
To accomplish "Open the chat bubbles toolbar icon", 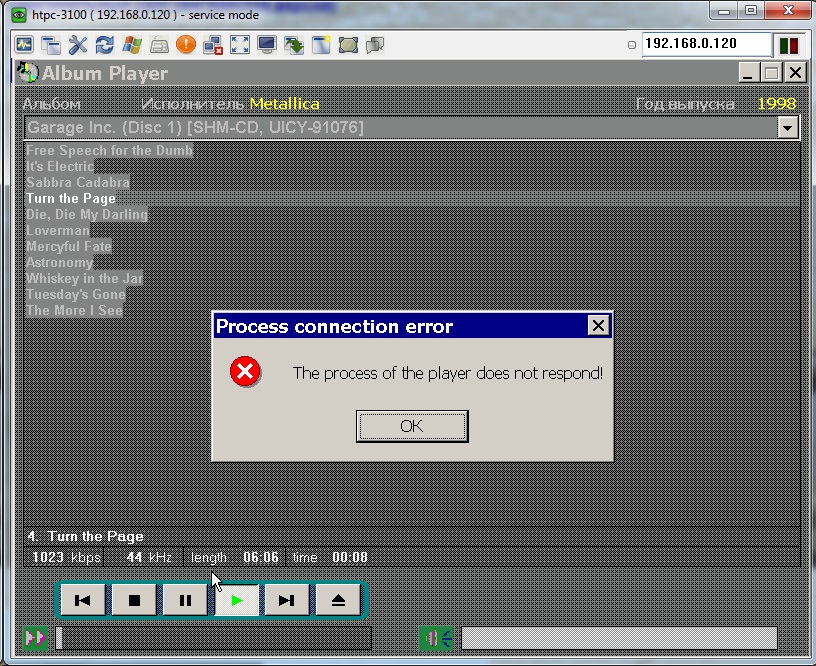I will (x=375, y=45).
